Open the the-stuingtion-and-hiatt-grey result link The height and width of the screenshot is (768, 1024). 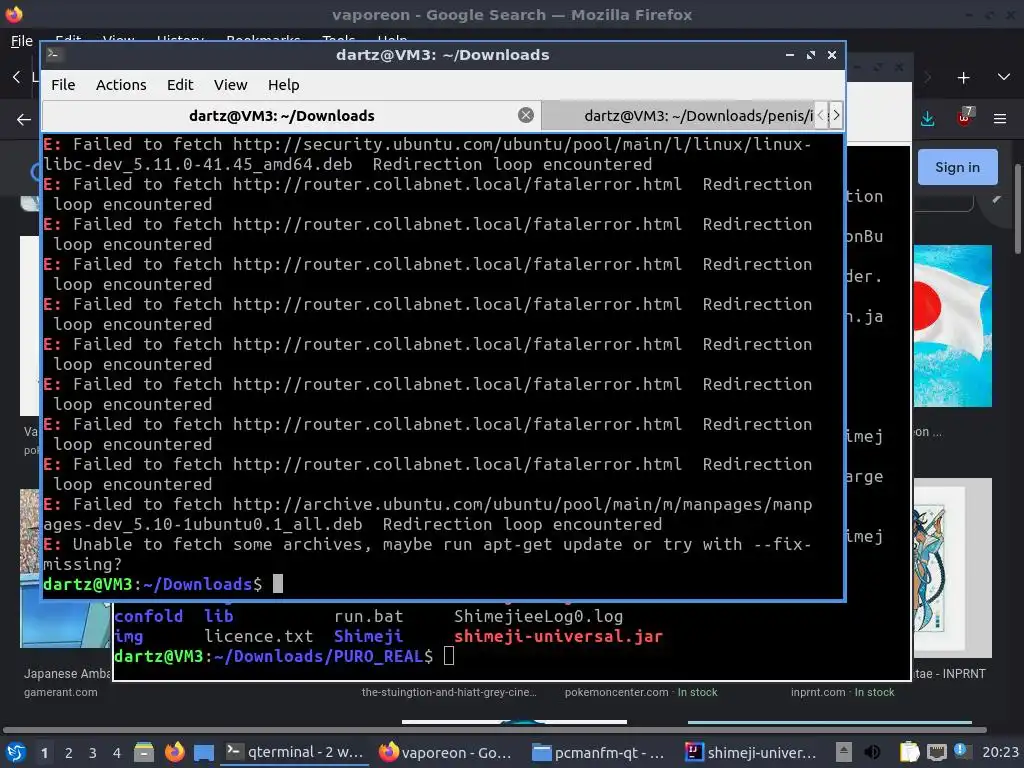pos(449,692)
